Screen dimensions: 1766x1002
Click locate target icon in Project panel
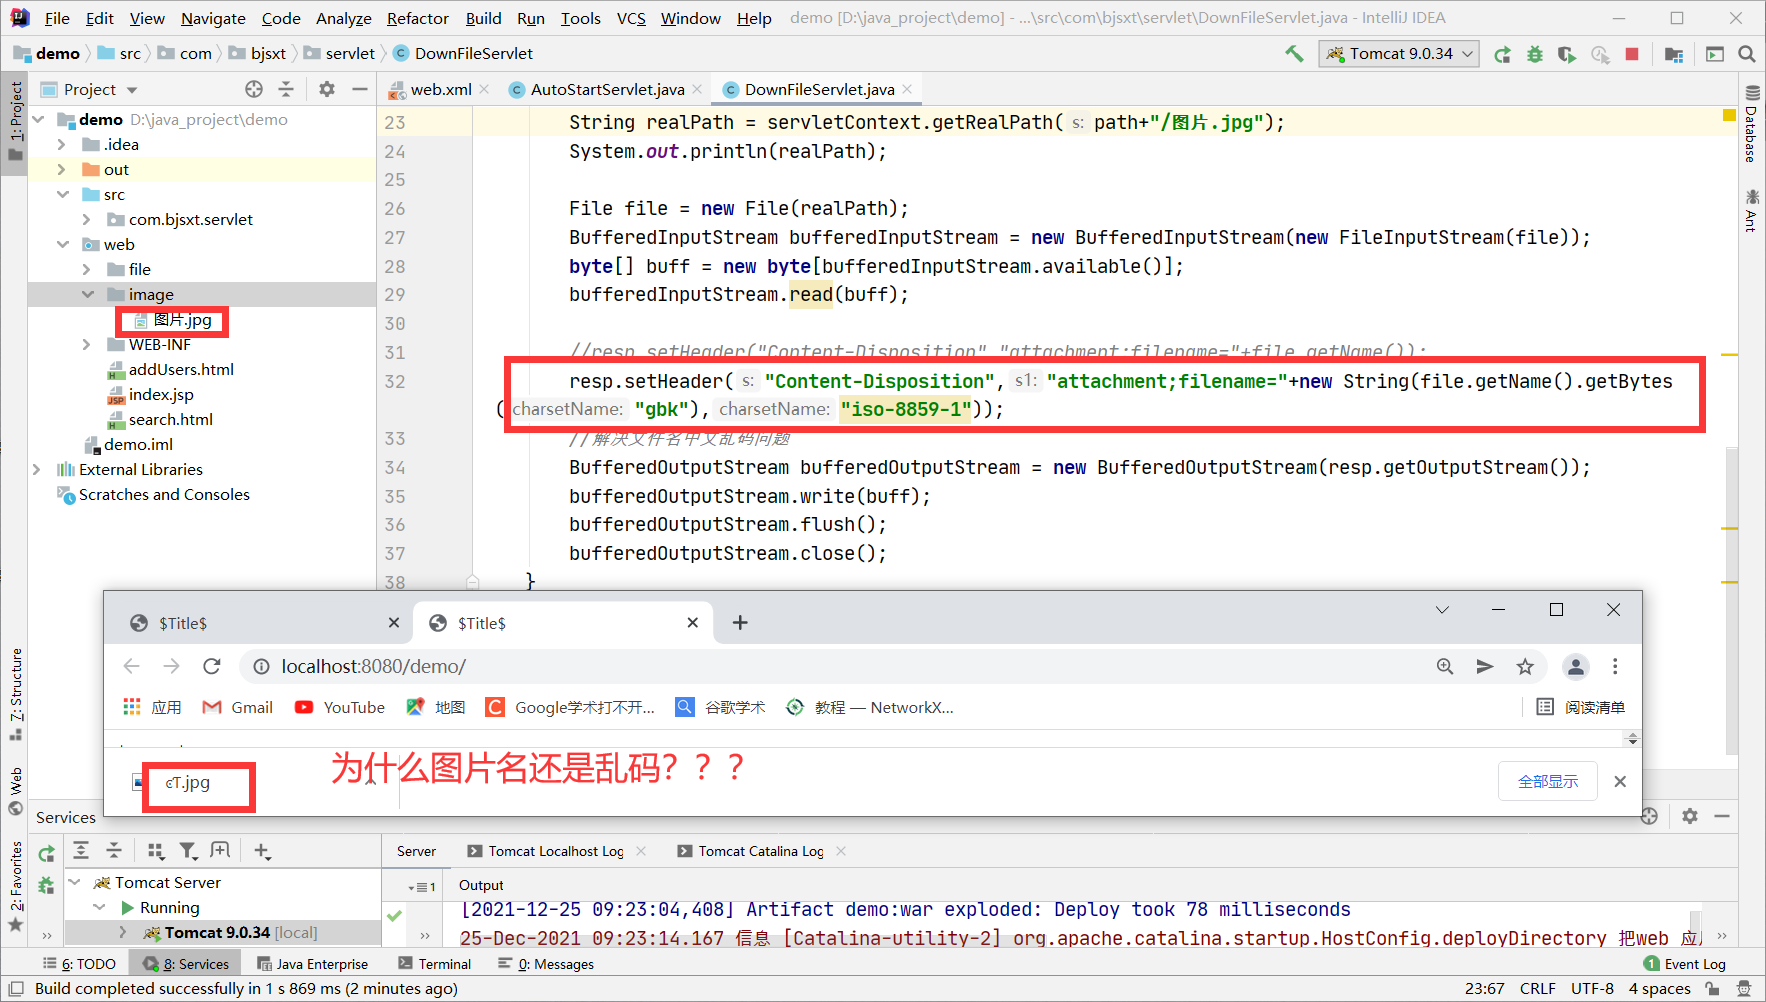click(x=254, y=89)
